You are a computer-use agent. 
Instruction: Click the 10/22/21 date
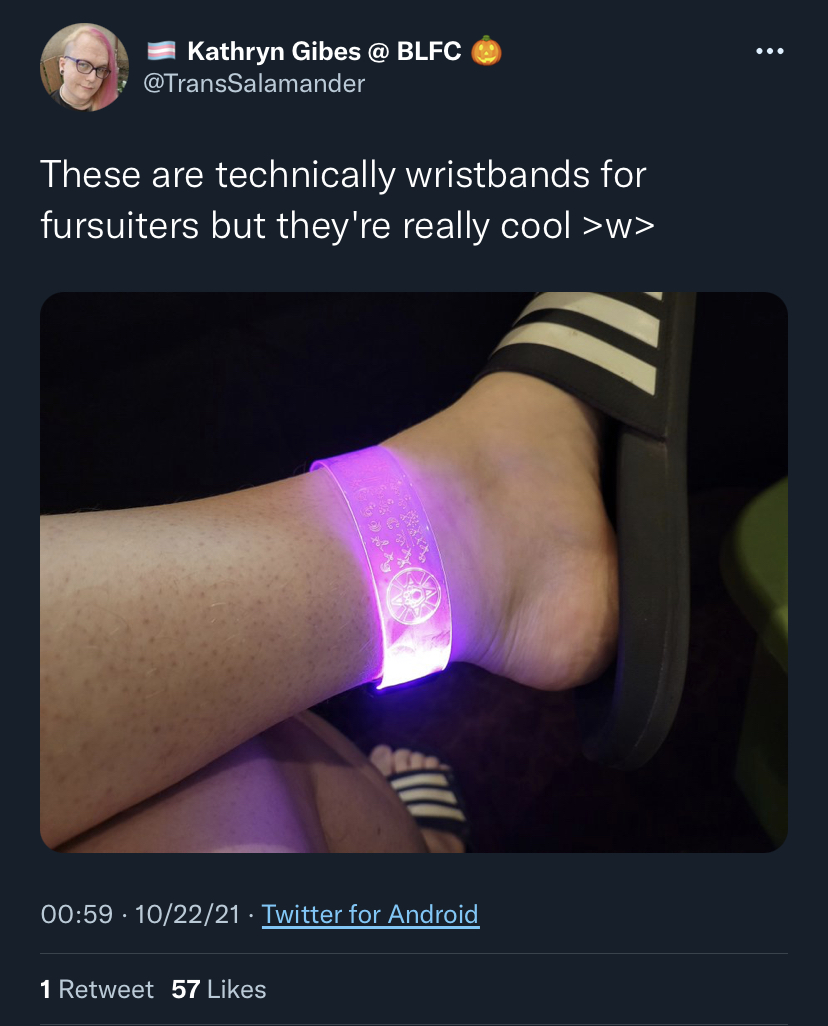tap(187, 914)
